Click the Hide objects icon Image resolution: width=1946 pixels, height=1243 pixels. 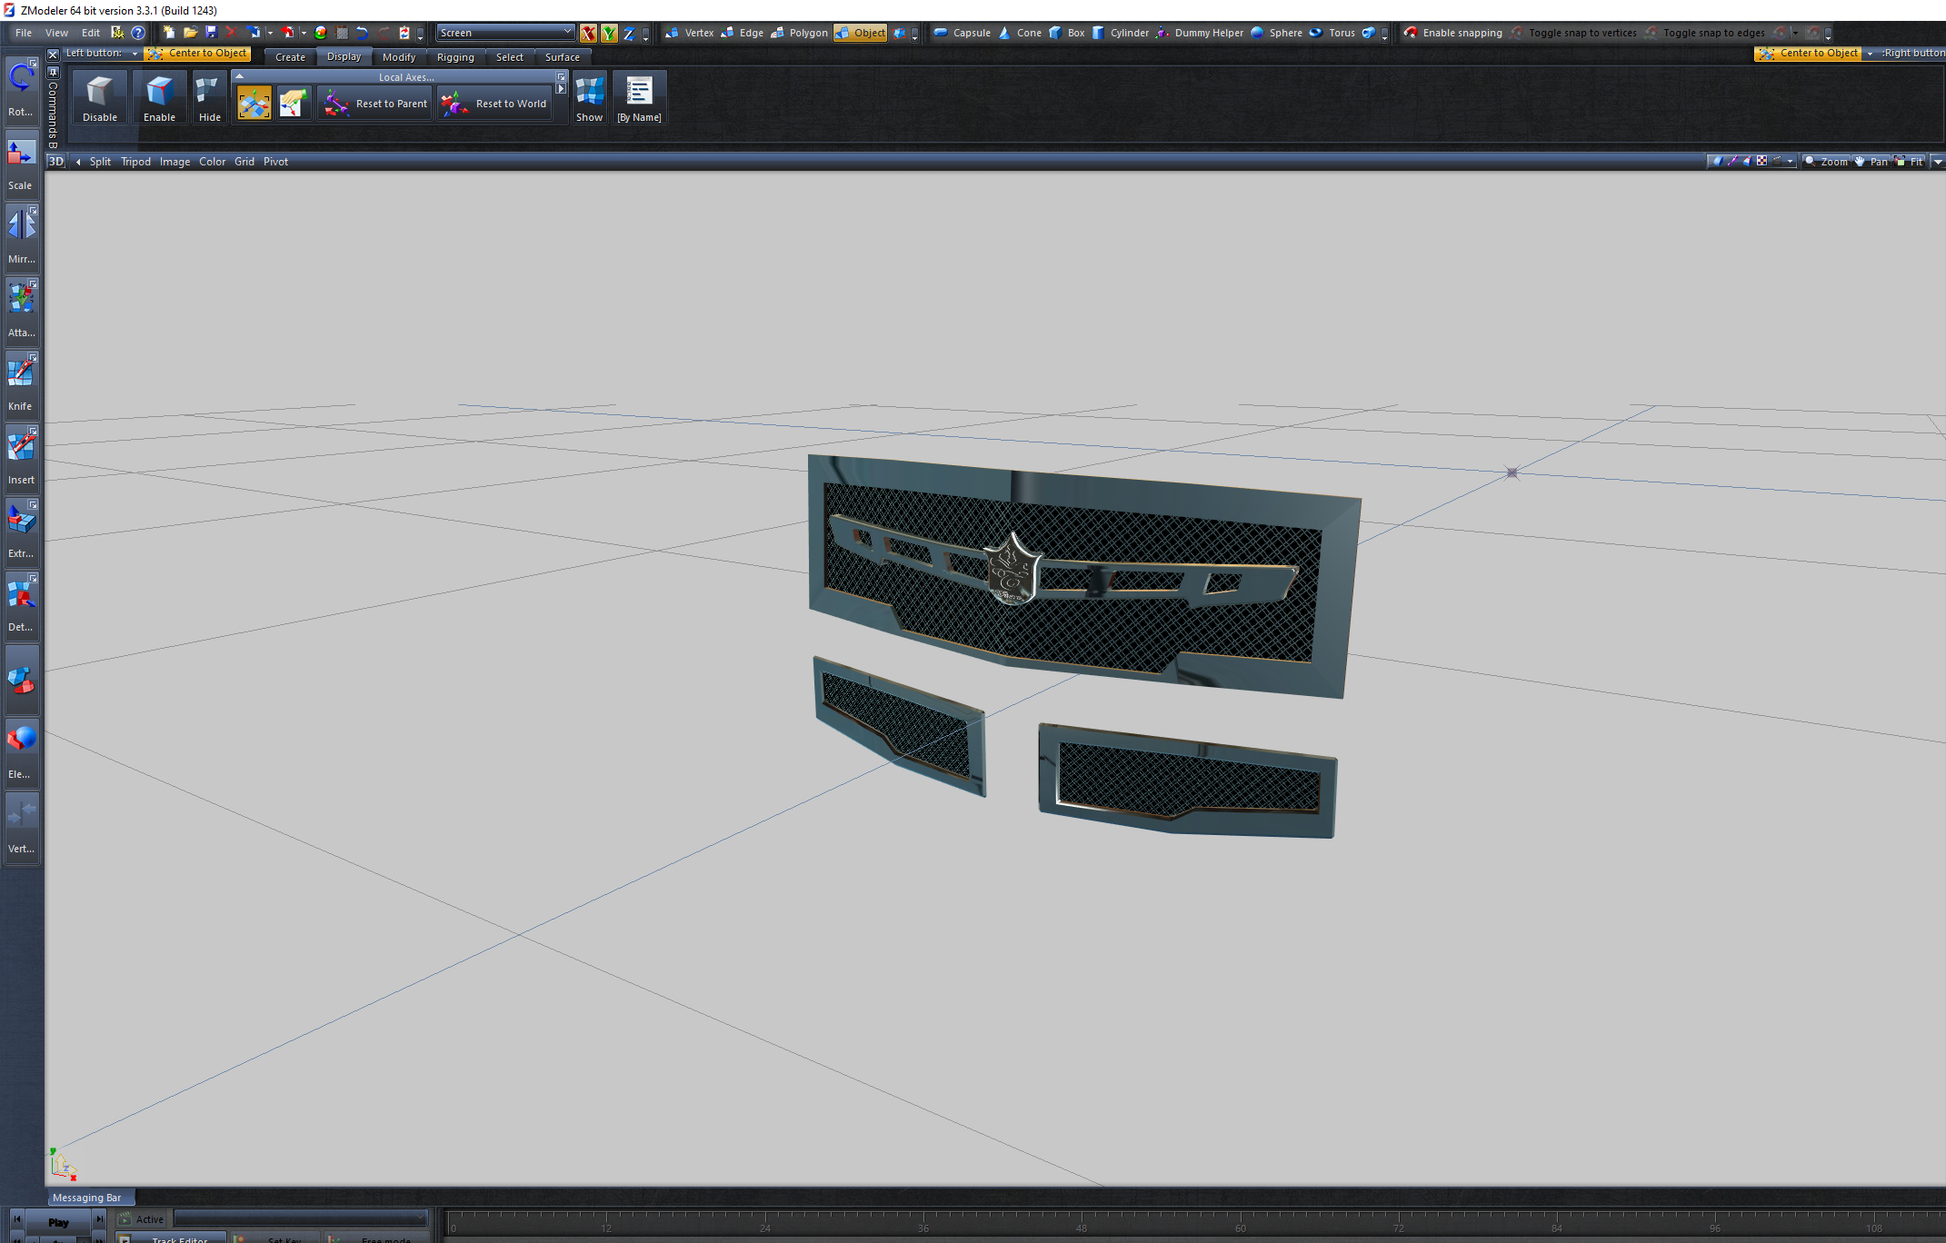[208, 98]
